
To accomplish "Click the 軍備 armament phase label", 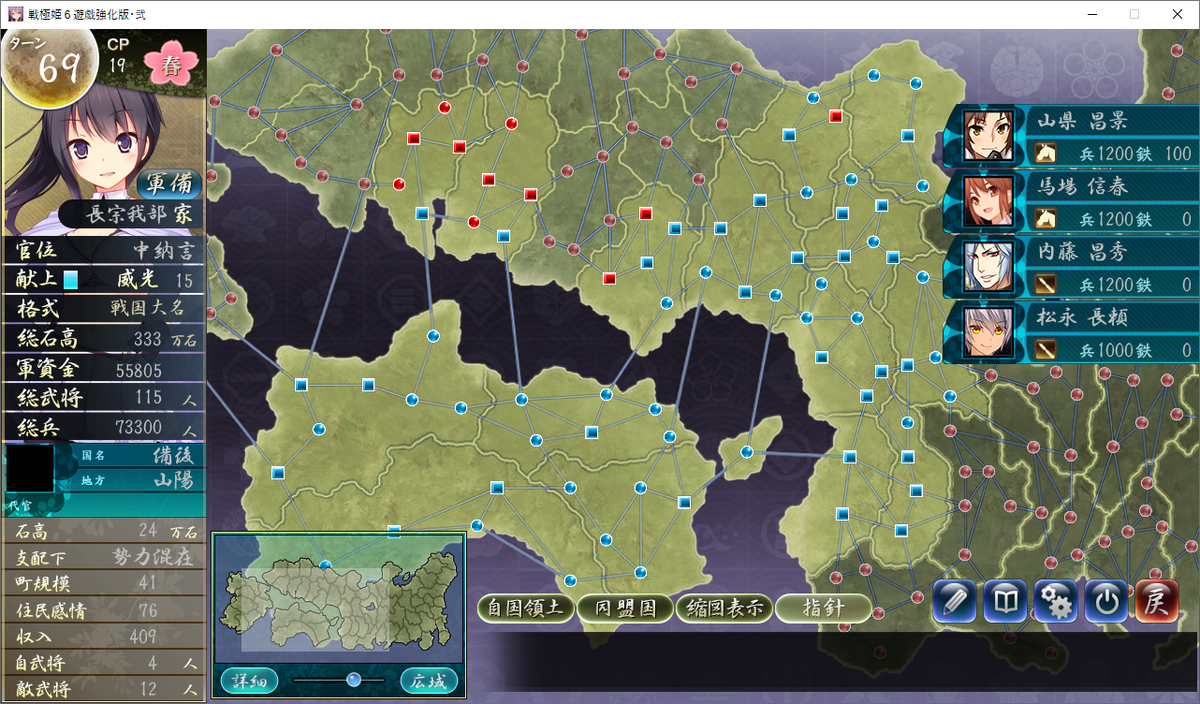I will tap(168, 185).
